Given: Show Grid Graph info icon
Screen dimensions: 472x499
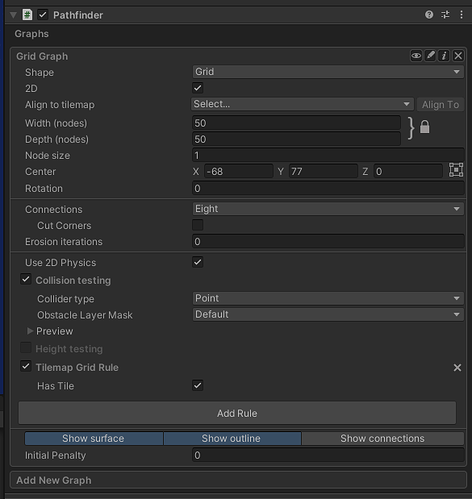Looking at the screenshot, I should [x=444, y=56].
